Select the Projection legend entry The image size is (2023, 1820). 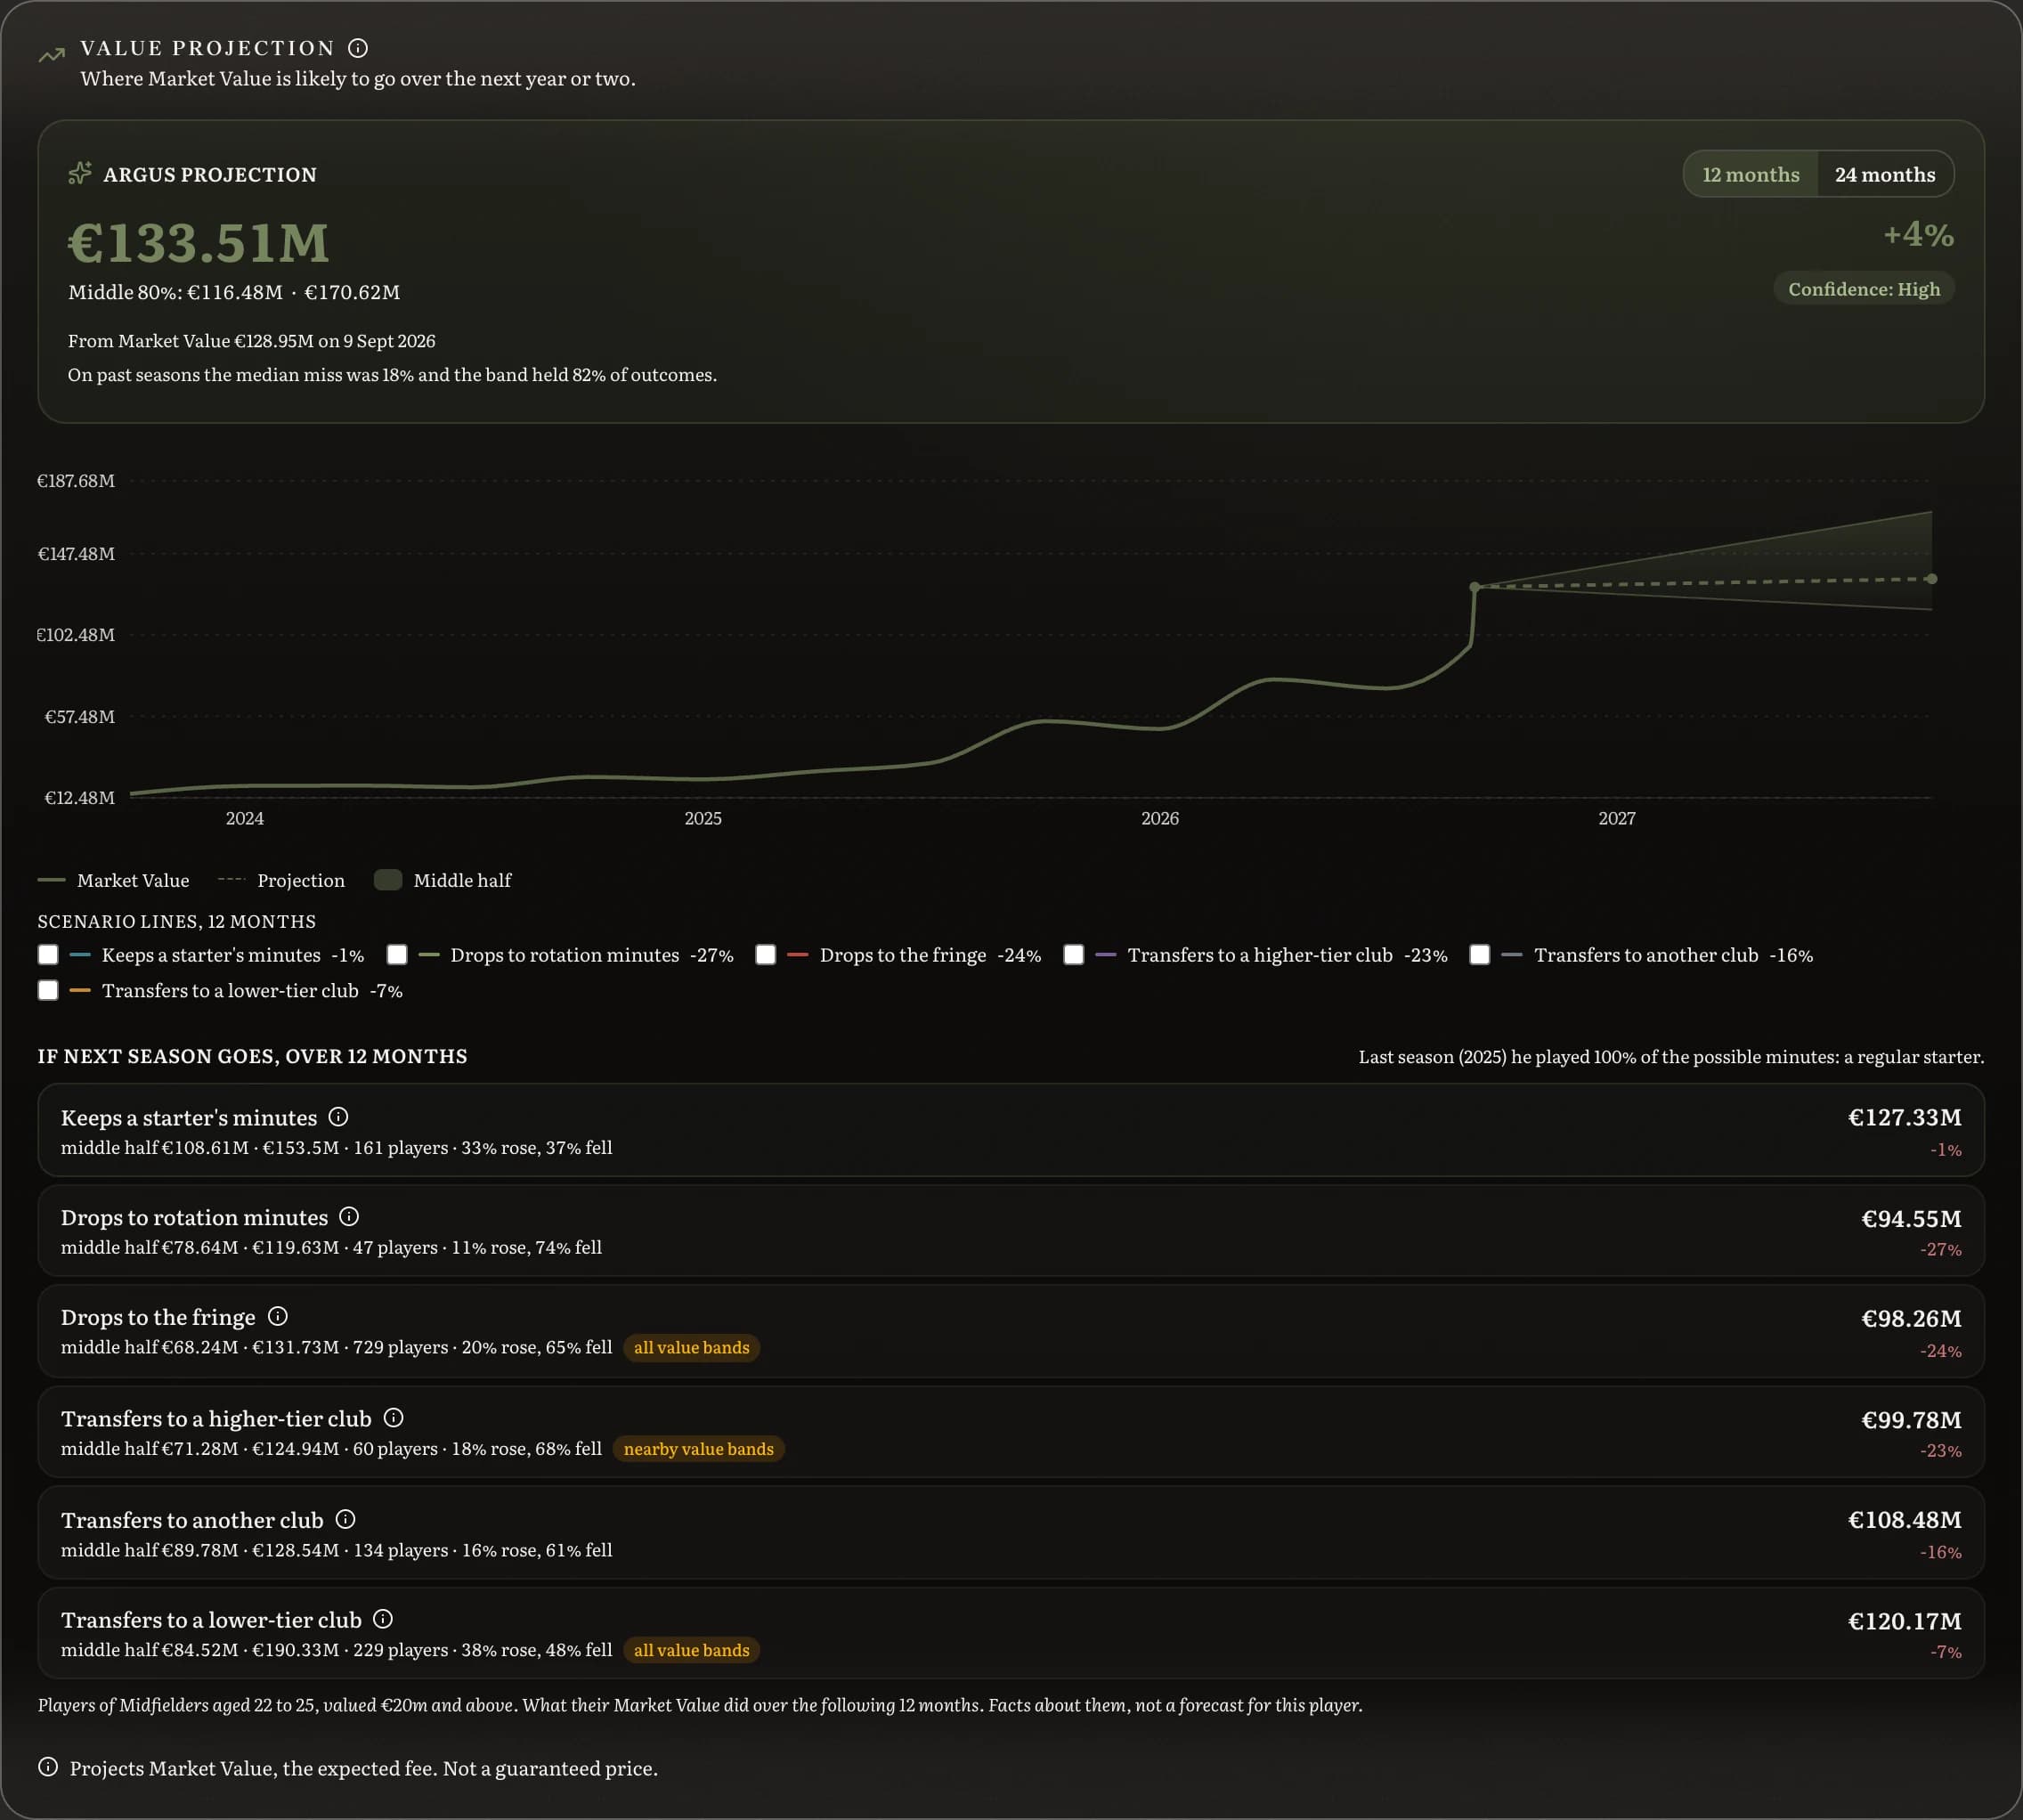tap(281, 880)
